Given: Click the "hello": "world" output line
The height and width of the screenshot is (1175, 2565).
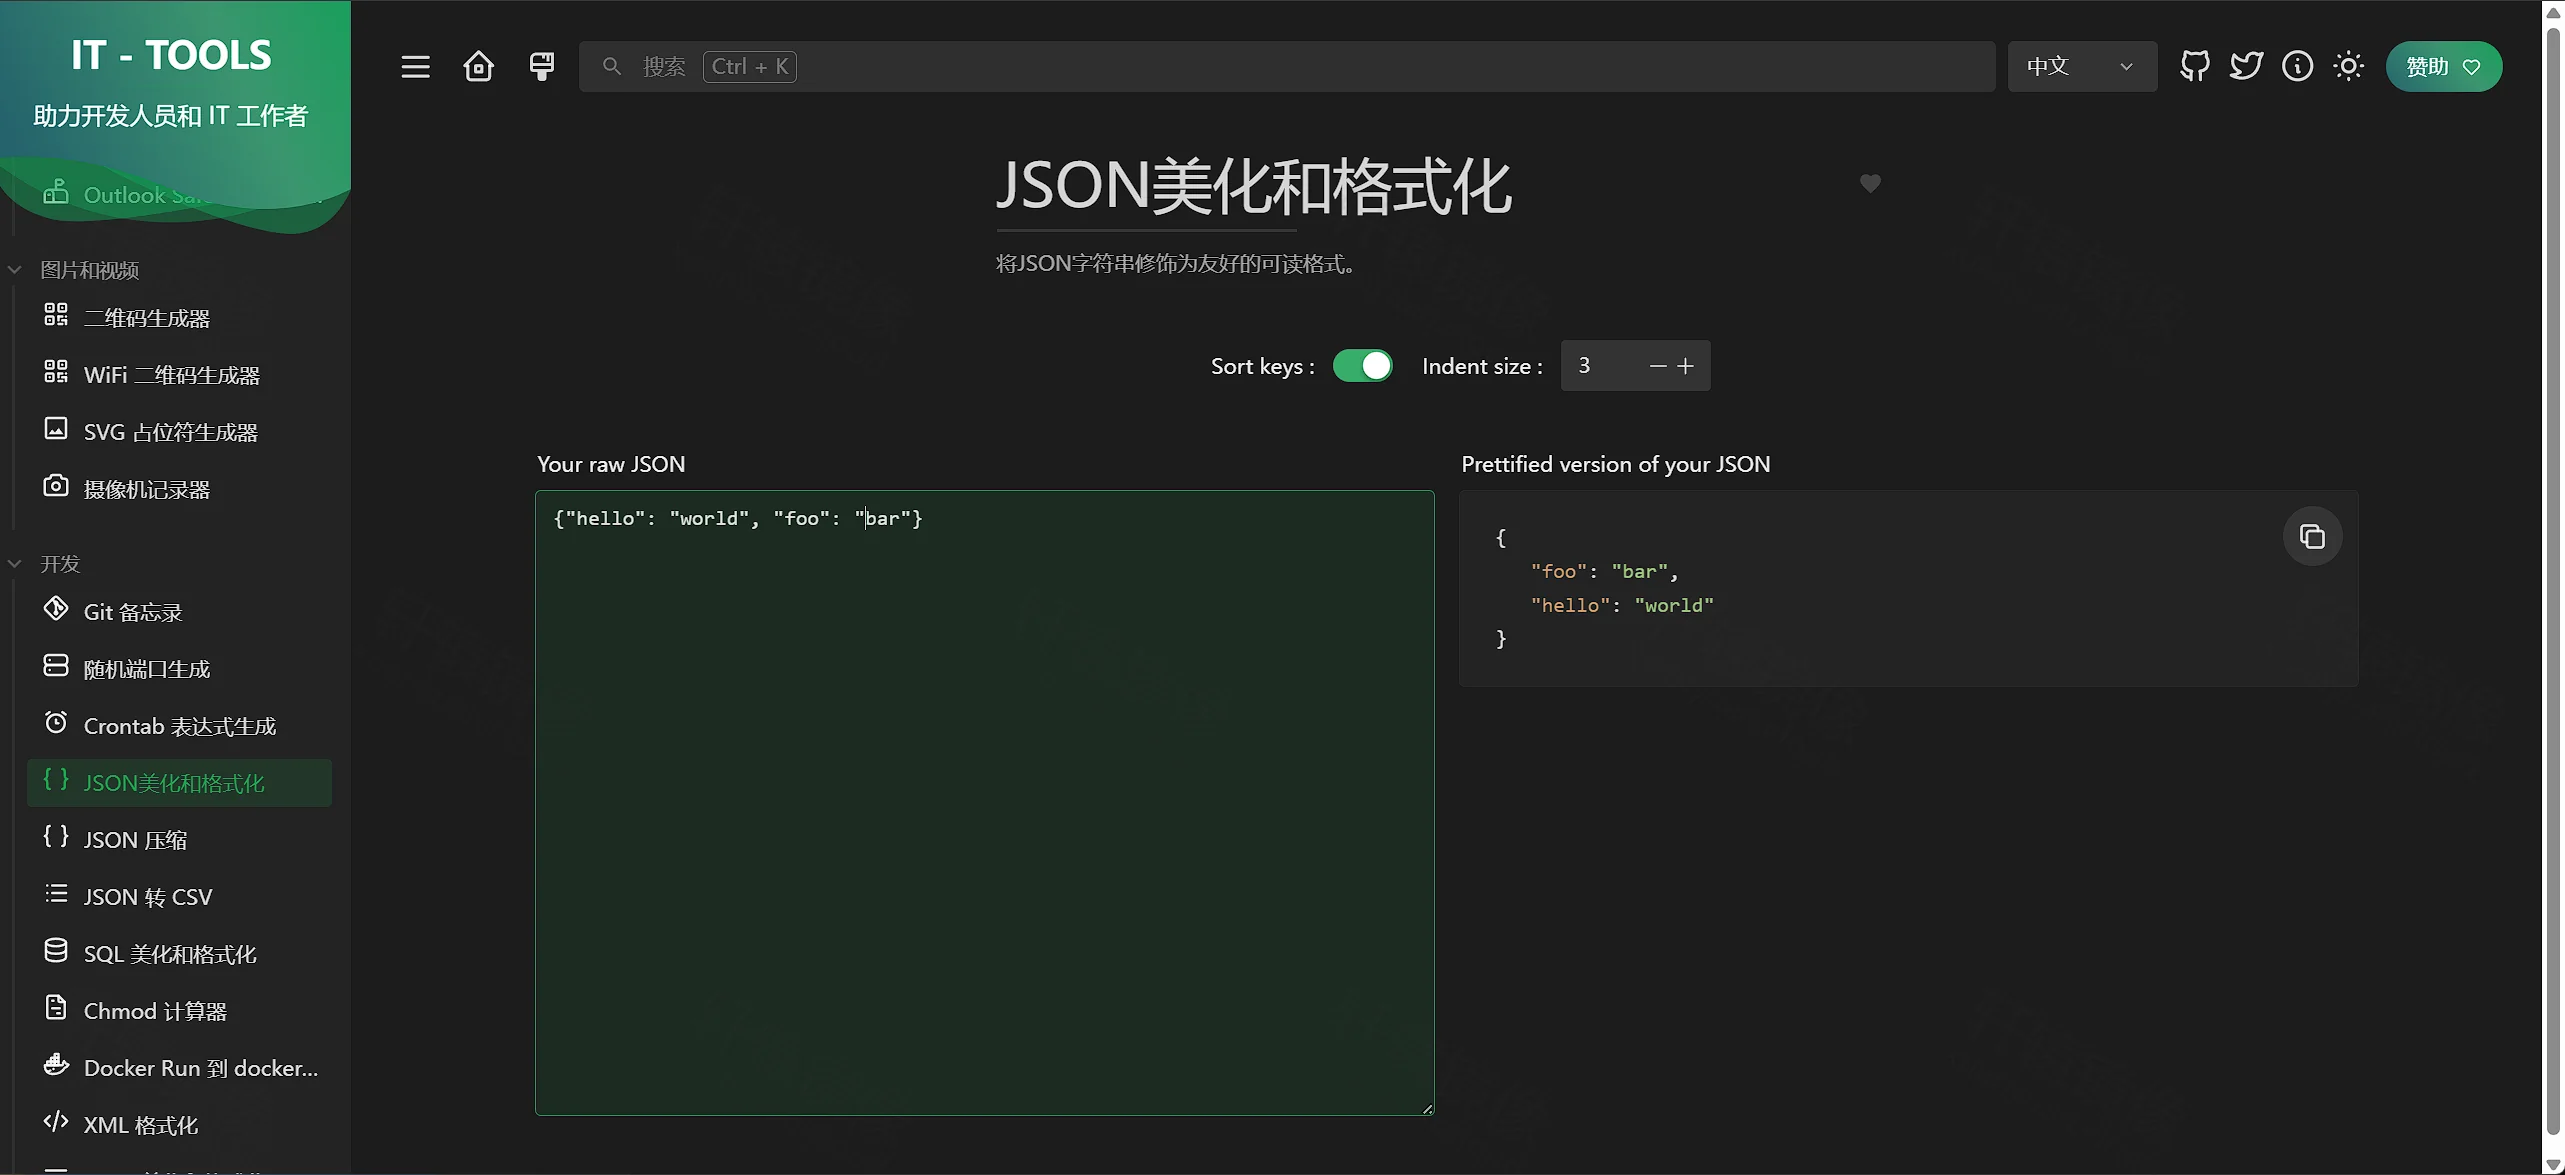Looking at the screenshot, I should pyautogui.click(x=1622, y=605).
